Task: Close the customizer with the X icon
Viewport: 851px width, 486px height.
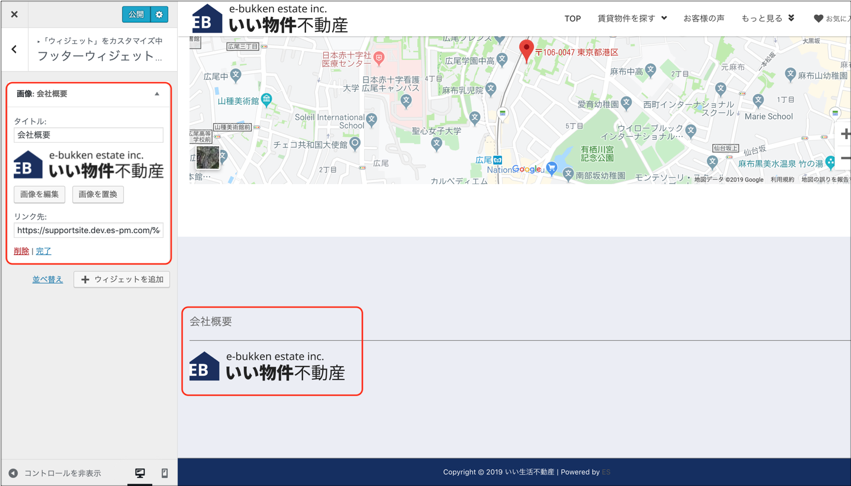Action: tap(14, 14)
